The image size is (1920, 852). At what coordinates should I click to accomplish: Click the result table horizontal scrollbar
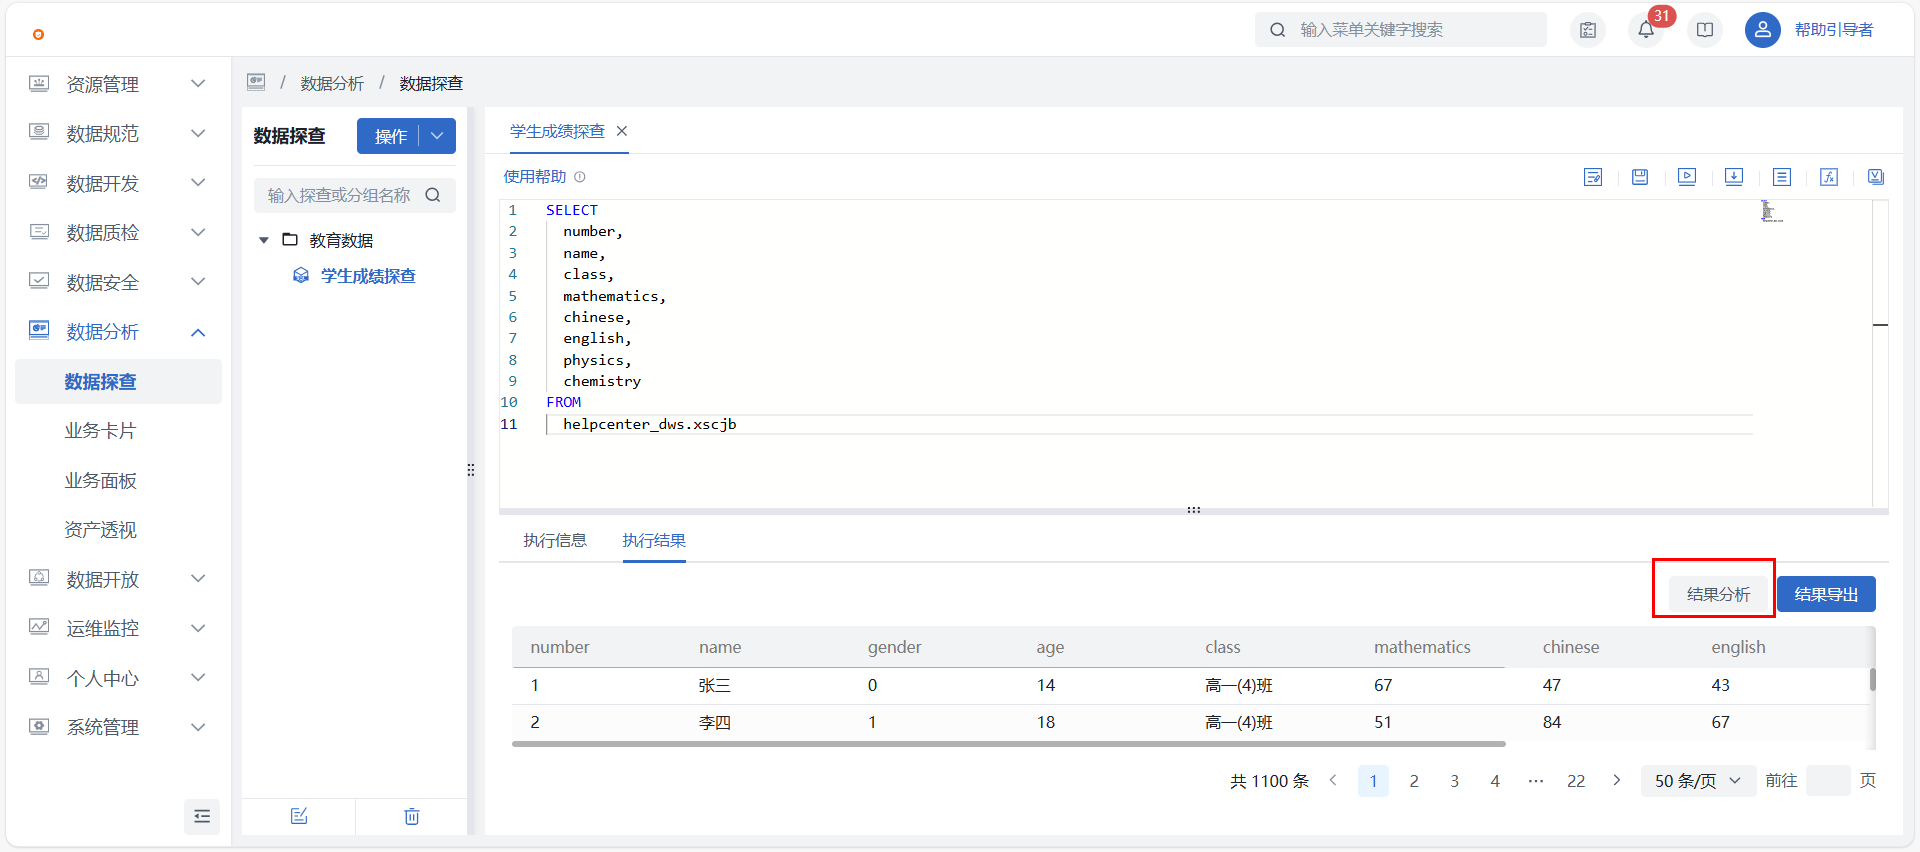click(x=1008, y=744)
